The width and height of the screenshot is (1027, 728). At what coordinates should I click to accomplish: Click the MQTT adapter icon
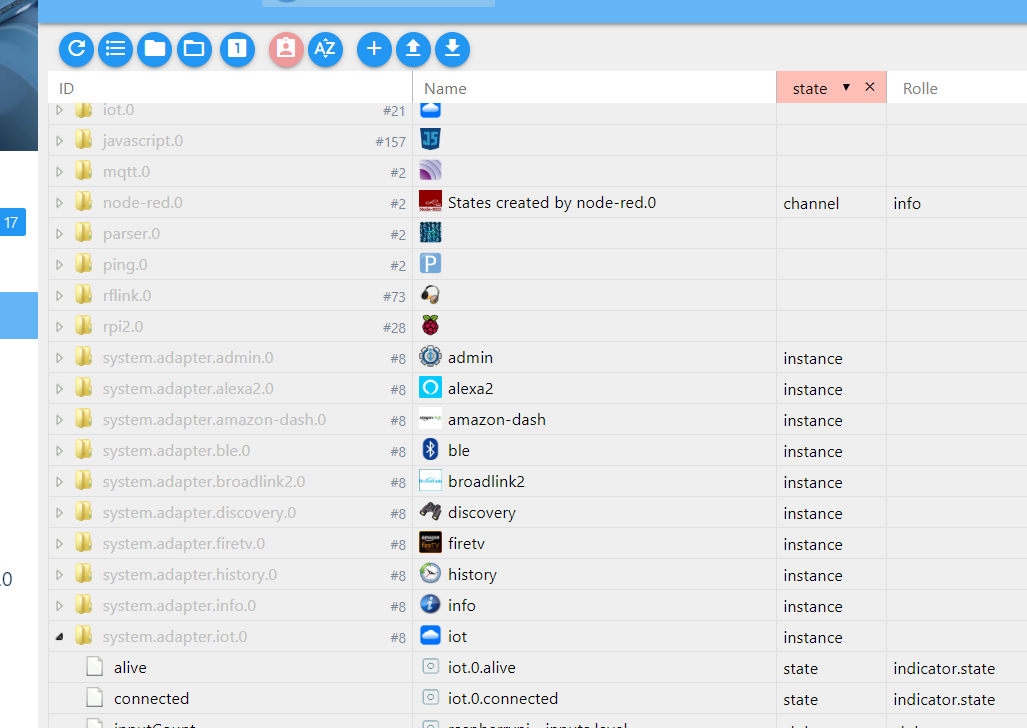click(430, 170)
